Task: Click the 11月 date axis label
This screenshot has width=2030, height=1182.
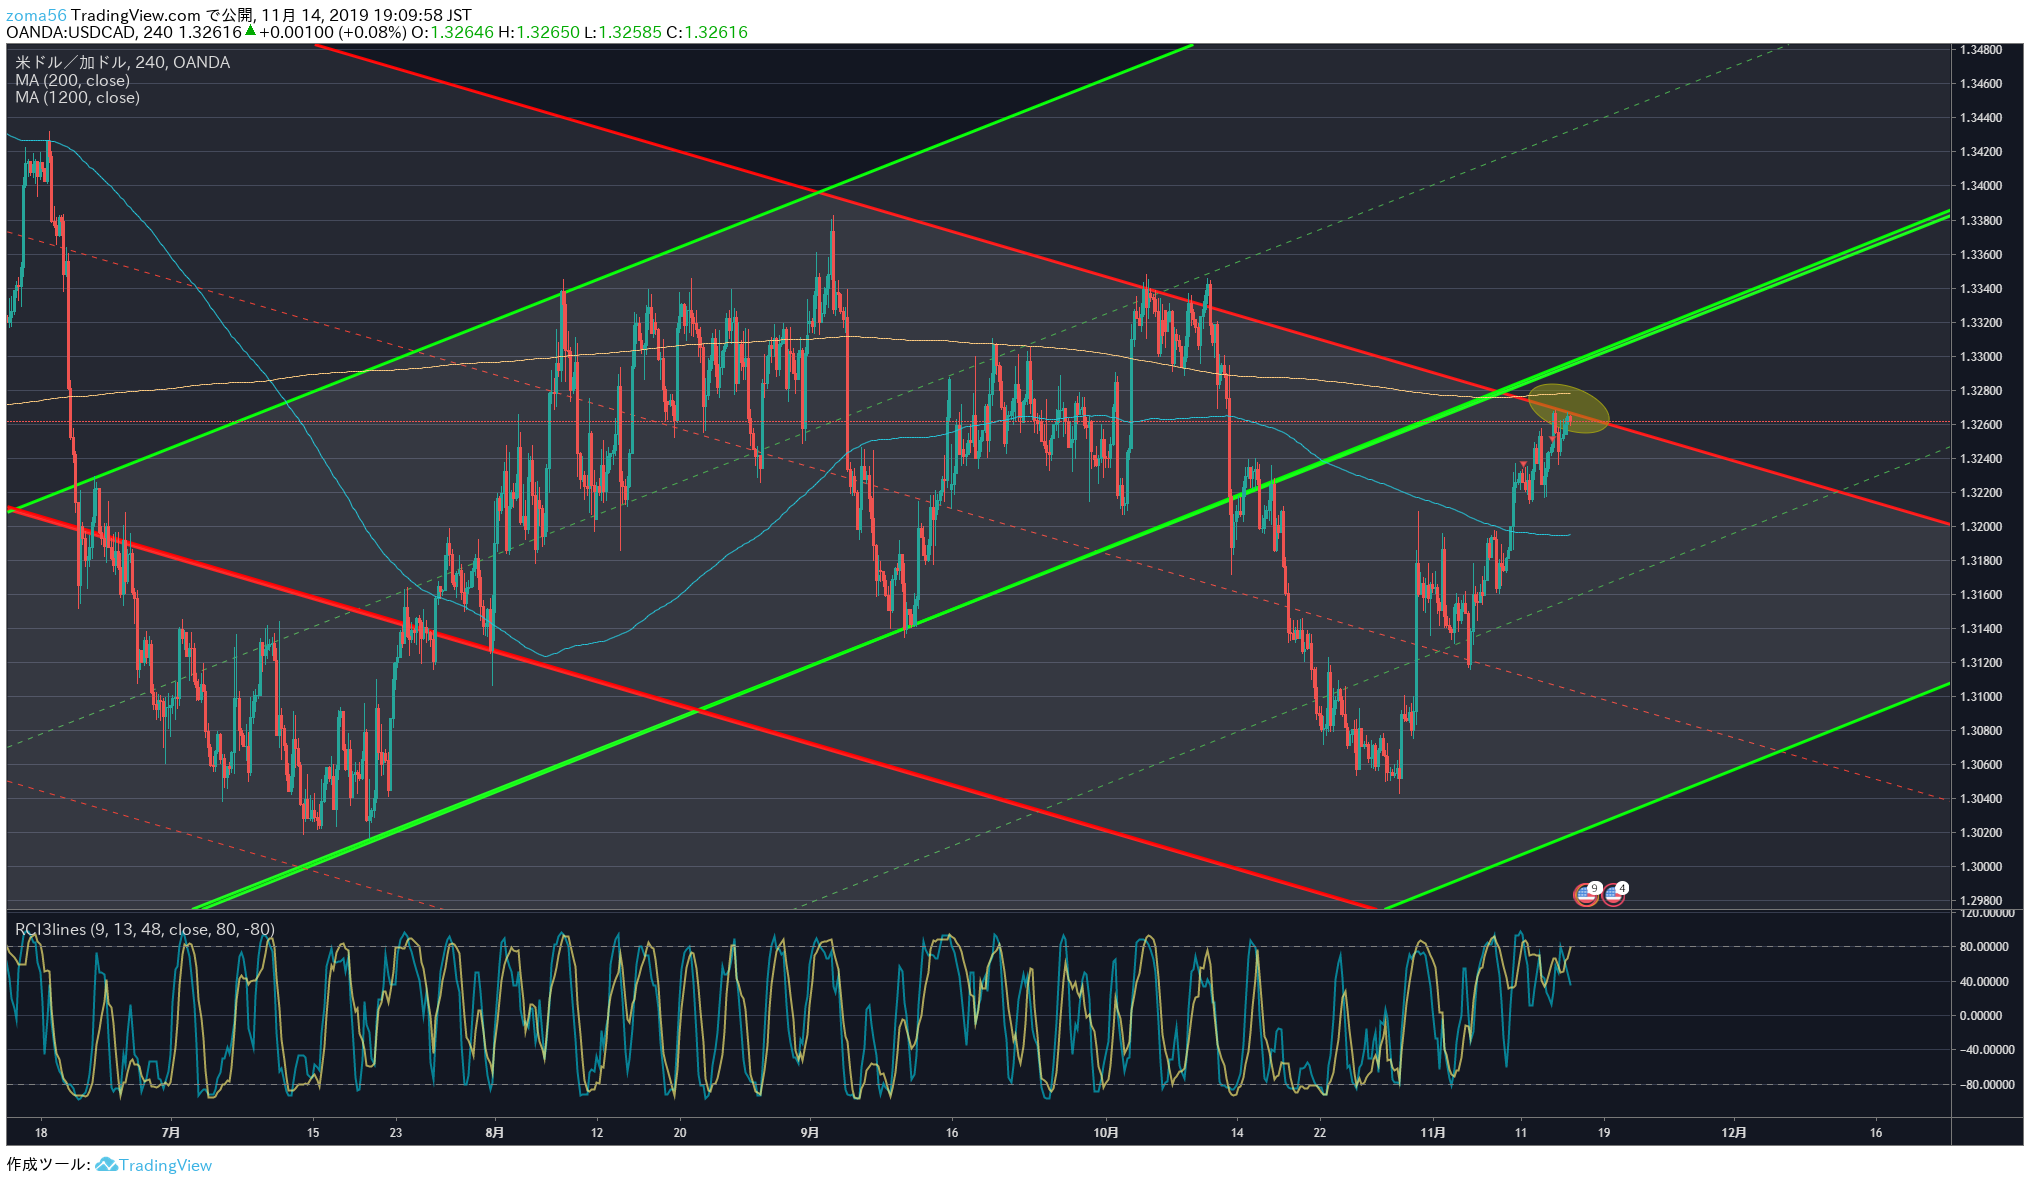Action: click(1433, 1133)
